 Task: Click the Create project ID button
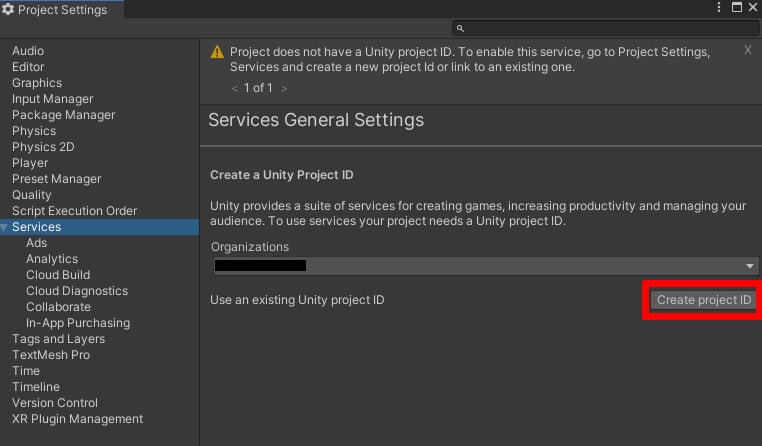point(704,300)
